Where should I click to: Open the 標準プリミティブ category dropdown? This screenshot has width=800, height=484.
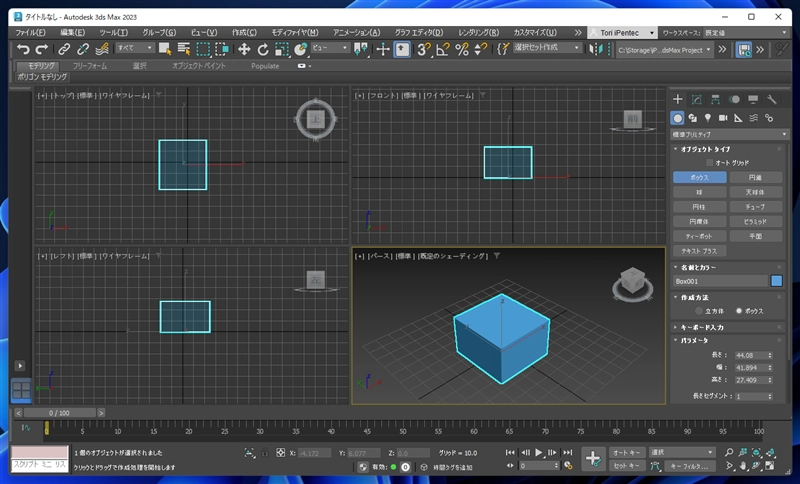point(729,135)
